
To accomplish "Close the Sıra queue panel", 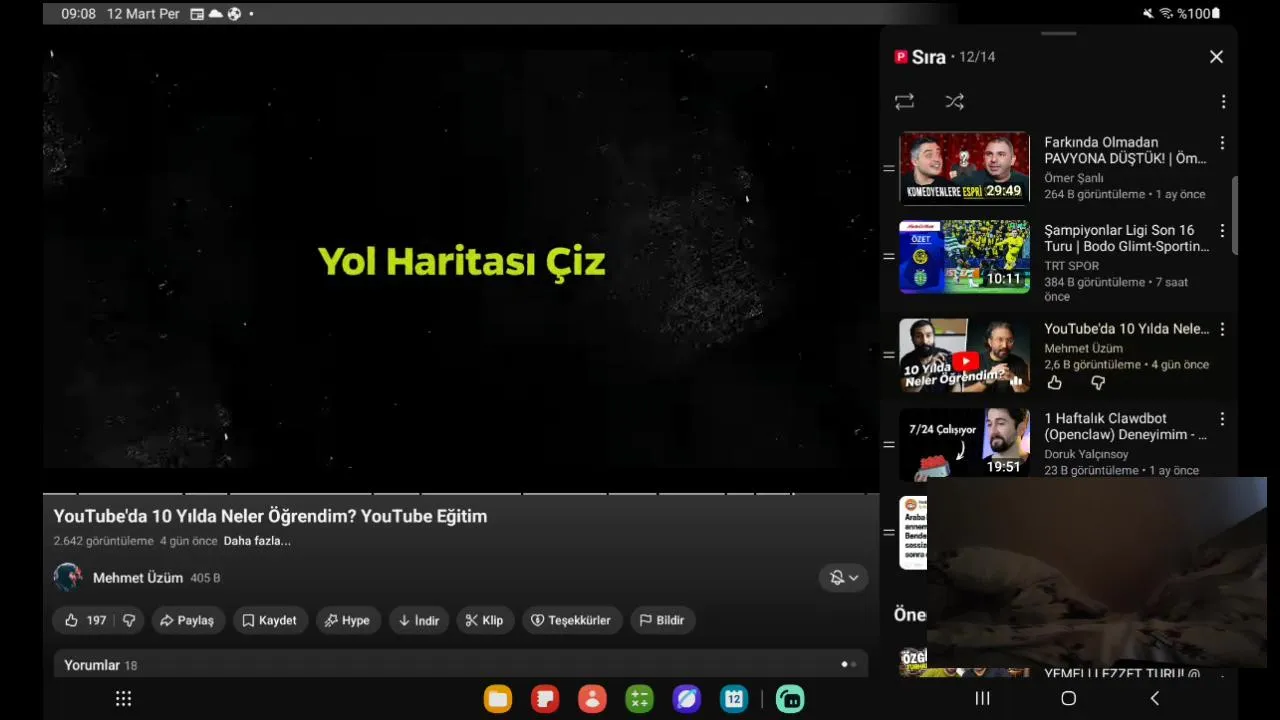I will [1216, 57].
